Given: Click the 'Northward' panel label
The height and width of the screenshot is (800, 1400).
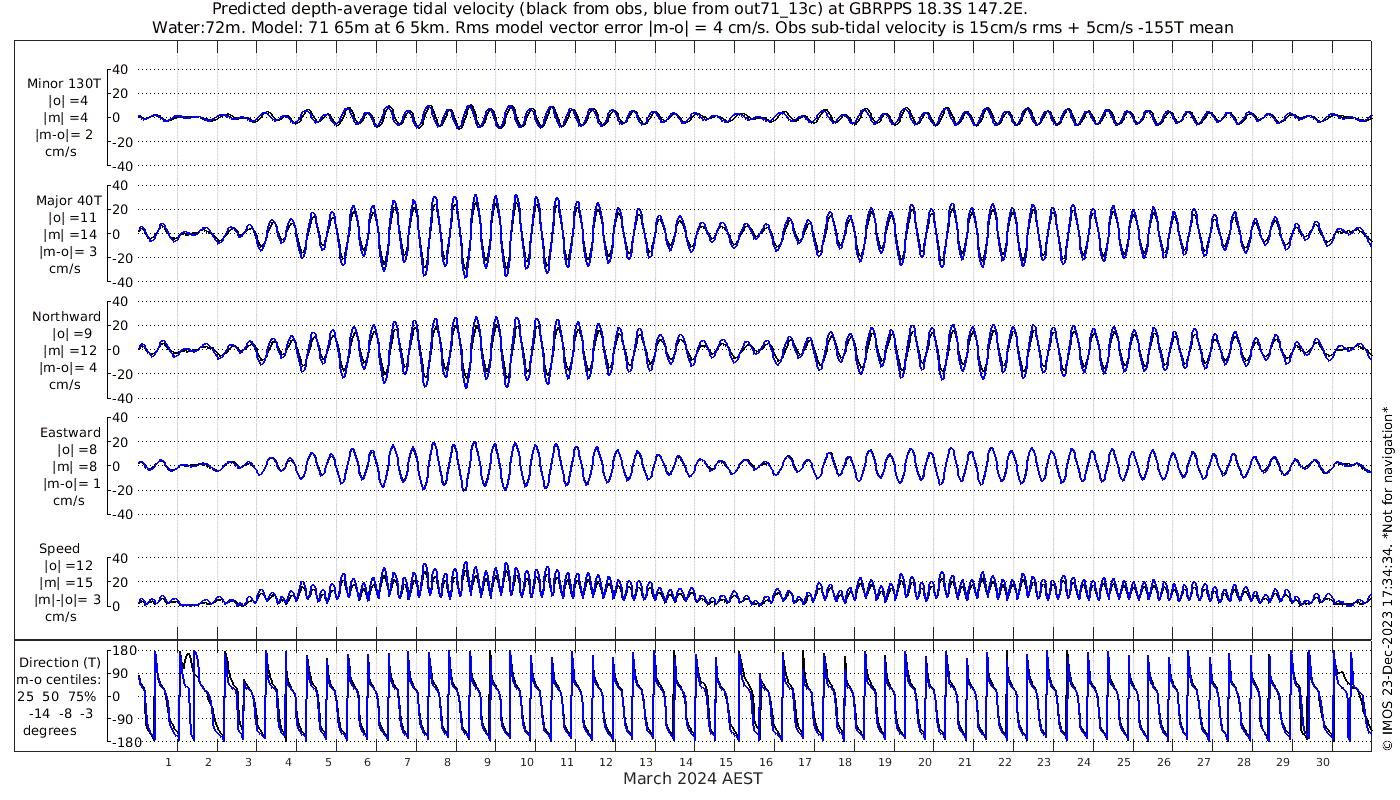Looking at the screenshot, I should 66,316.
